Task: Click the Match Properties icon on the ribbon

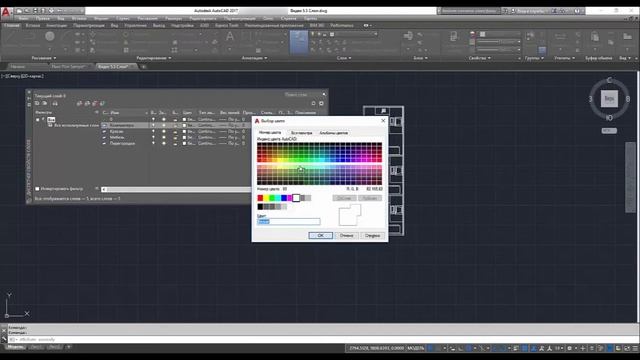Action: pyautogui.click(x=453, y=37)
